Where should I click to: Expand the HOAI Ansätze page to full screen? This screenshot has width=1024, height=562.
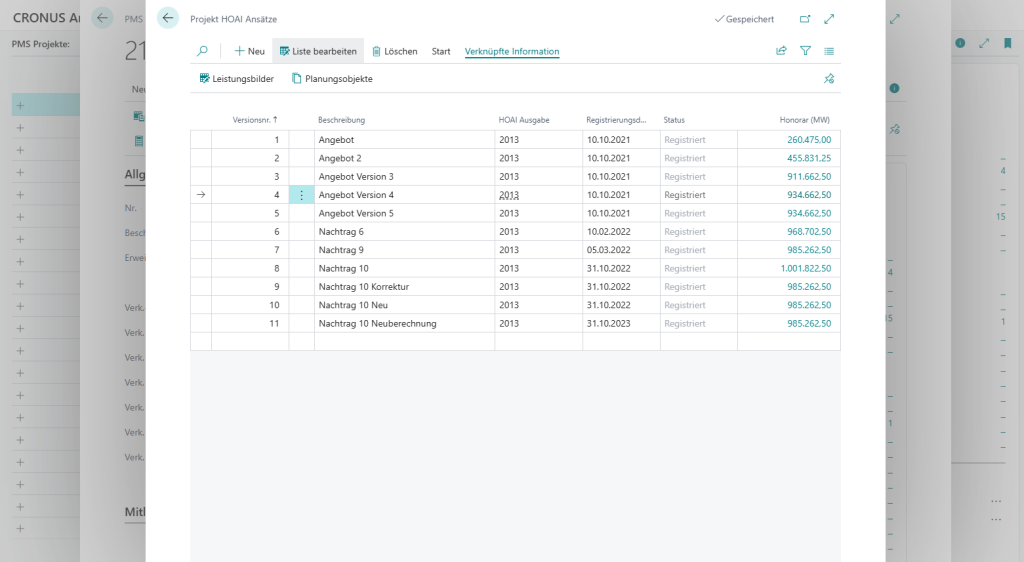[x=829, y=19]
